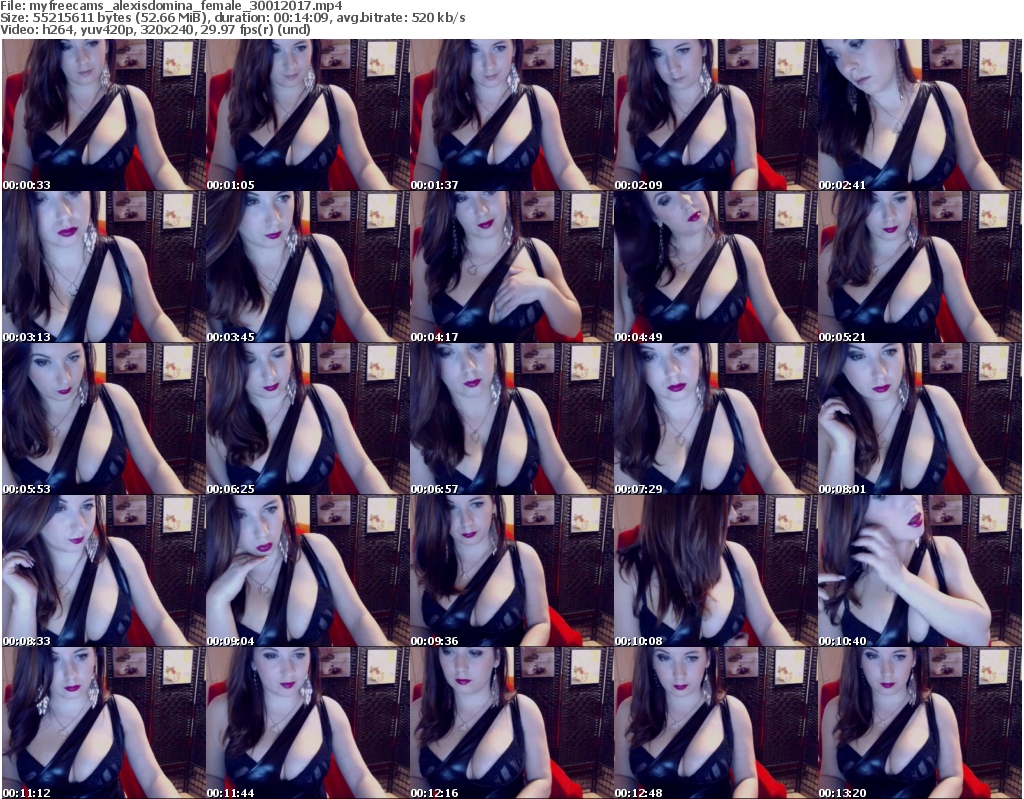Image resolution: width=1024 pixels, height=799 pixels.
Task: Select the thumbnail stamped 00:01:37
Action: click(511, 115)
